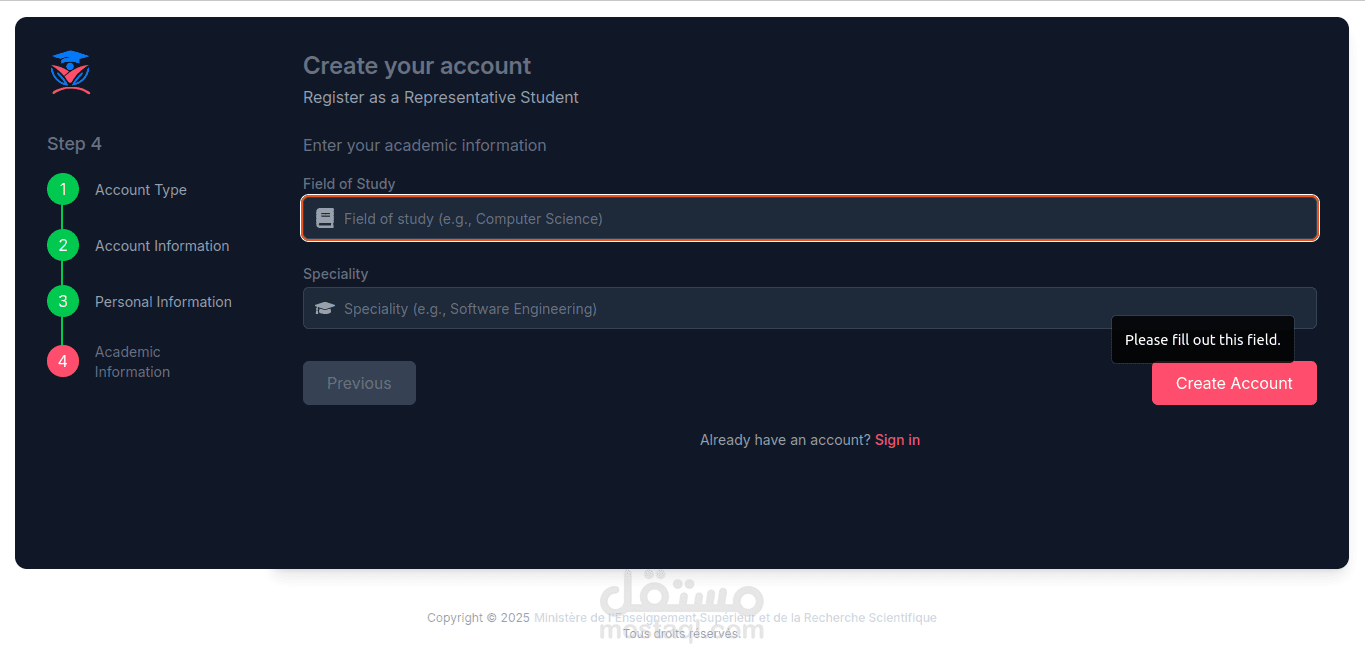Select the green step 2 circle
The width and height of the screenshot is (1365, 657).
pos(63,245)
